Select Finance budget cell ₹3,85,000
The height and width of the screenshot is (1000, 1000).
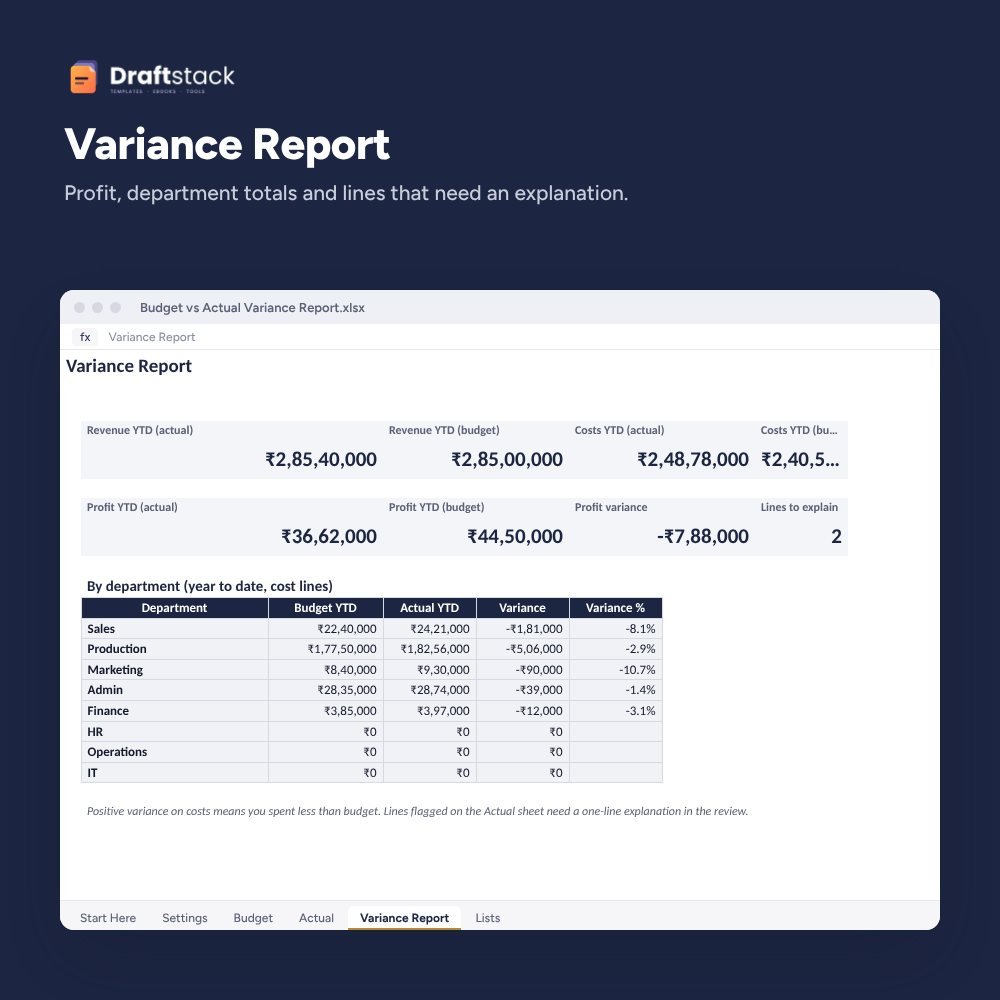(x=326, y=711)
